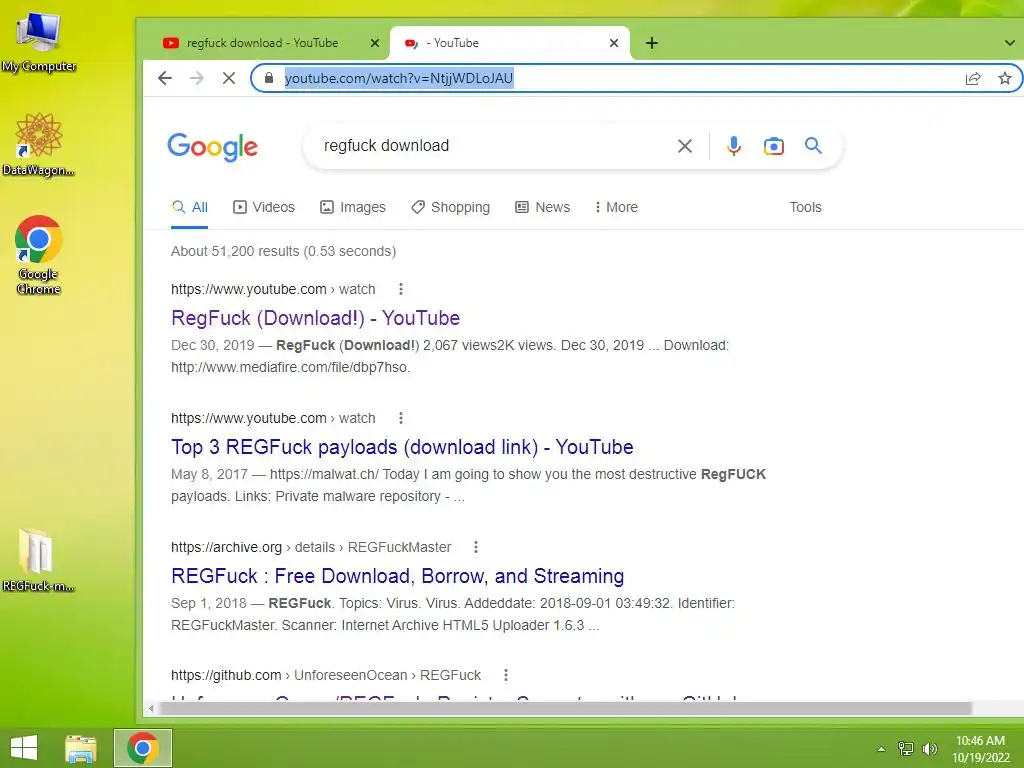Switch to the Videos results tab

tap(264, 208)
